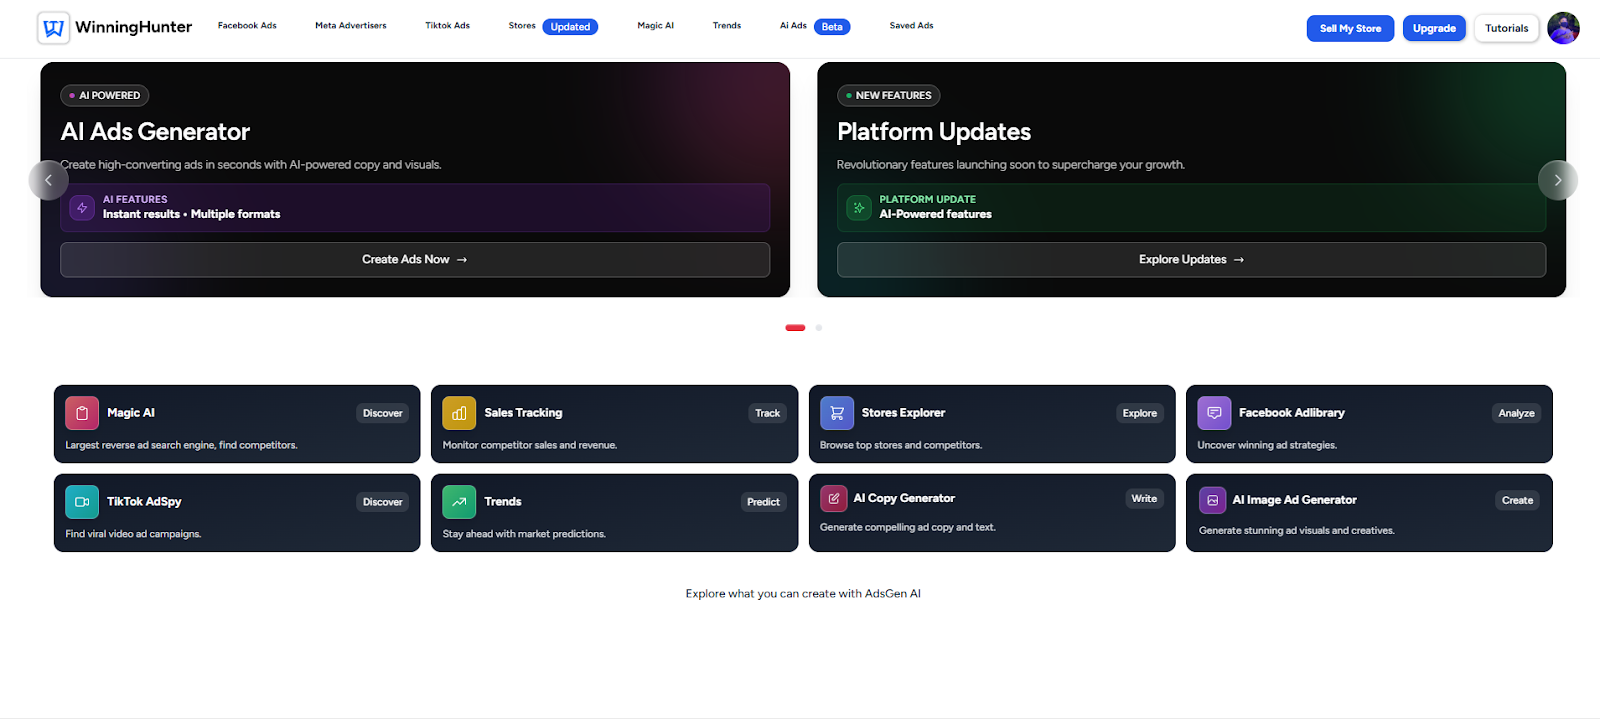This screenshot has width=1600, height=719.
Task: Click the AI Copy Generator pencil icon
Action: [x=834, y=498]
